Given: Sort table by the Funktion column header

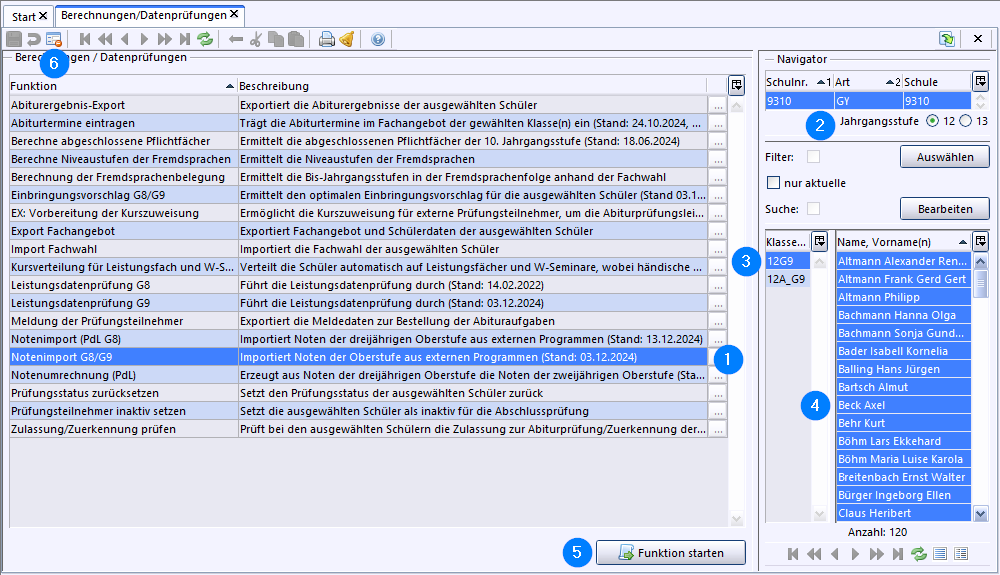Looking at the screenshot, I should tap(123, 85).
